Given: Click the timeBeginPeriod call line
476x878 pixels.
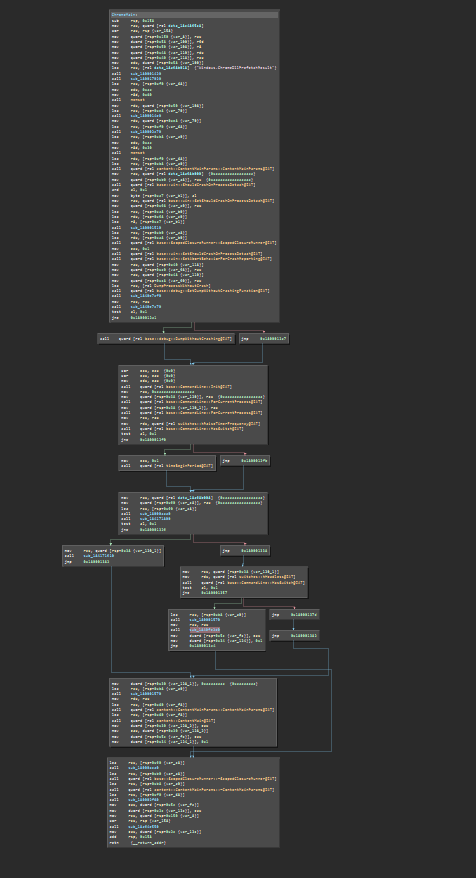Looking at the screenshot, I should pos(167,465).
